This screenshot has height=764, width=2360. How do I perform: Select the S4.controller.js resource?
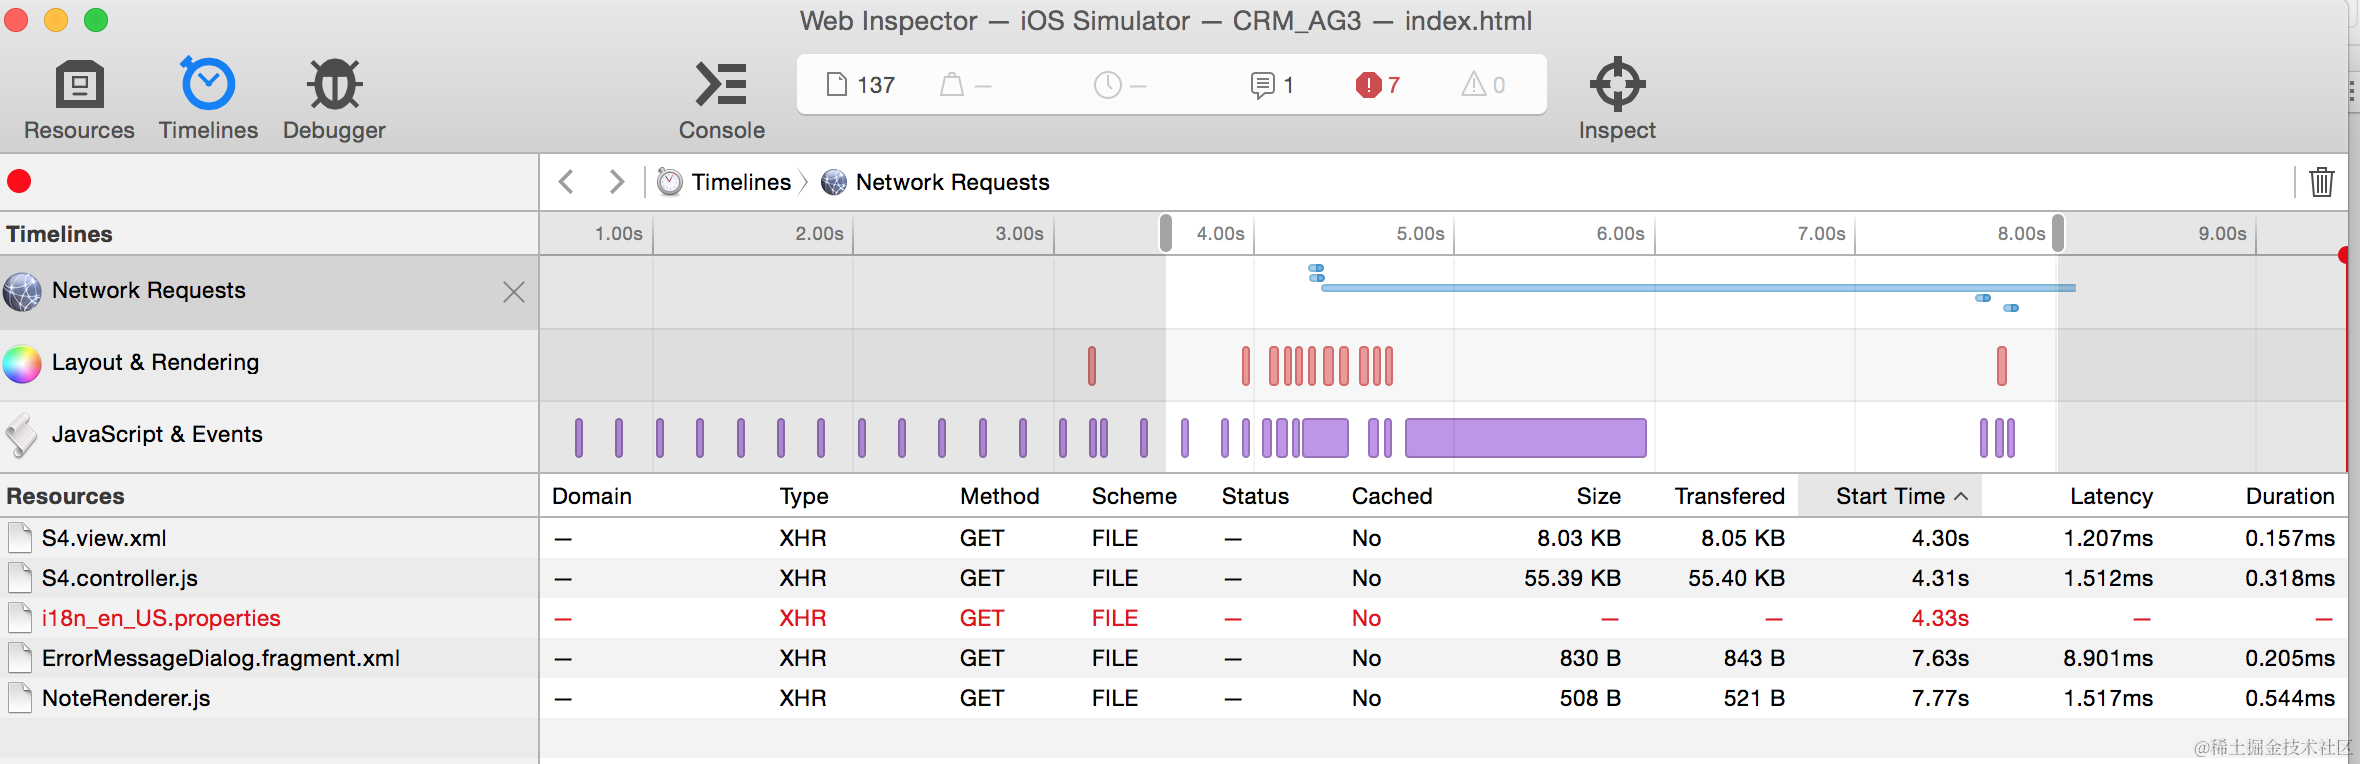[269, 578]
